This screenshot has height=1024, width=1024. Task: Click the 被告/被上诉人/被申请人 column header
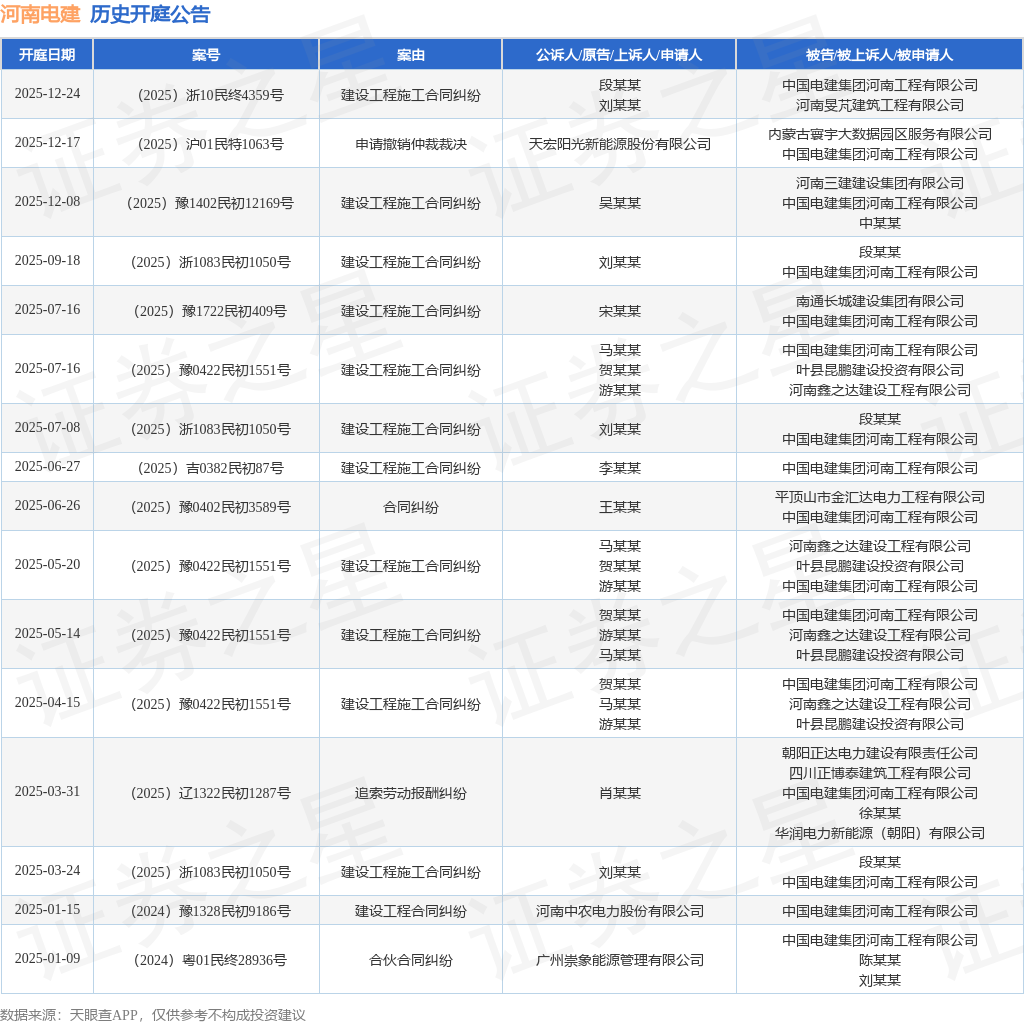click(x=879, y=55)
